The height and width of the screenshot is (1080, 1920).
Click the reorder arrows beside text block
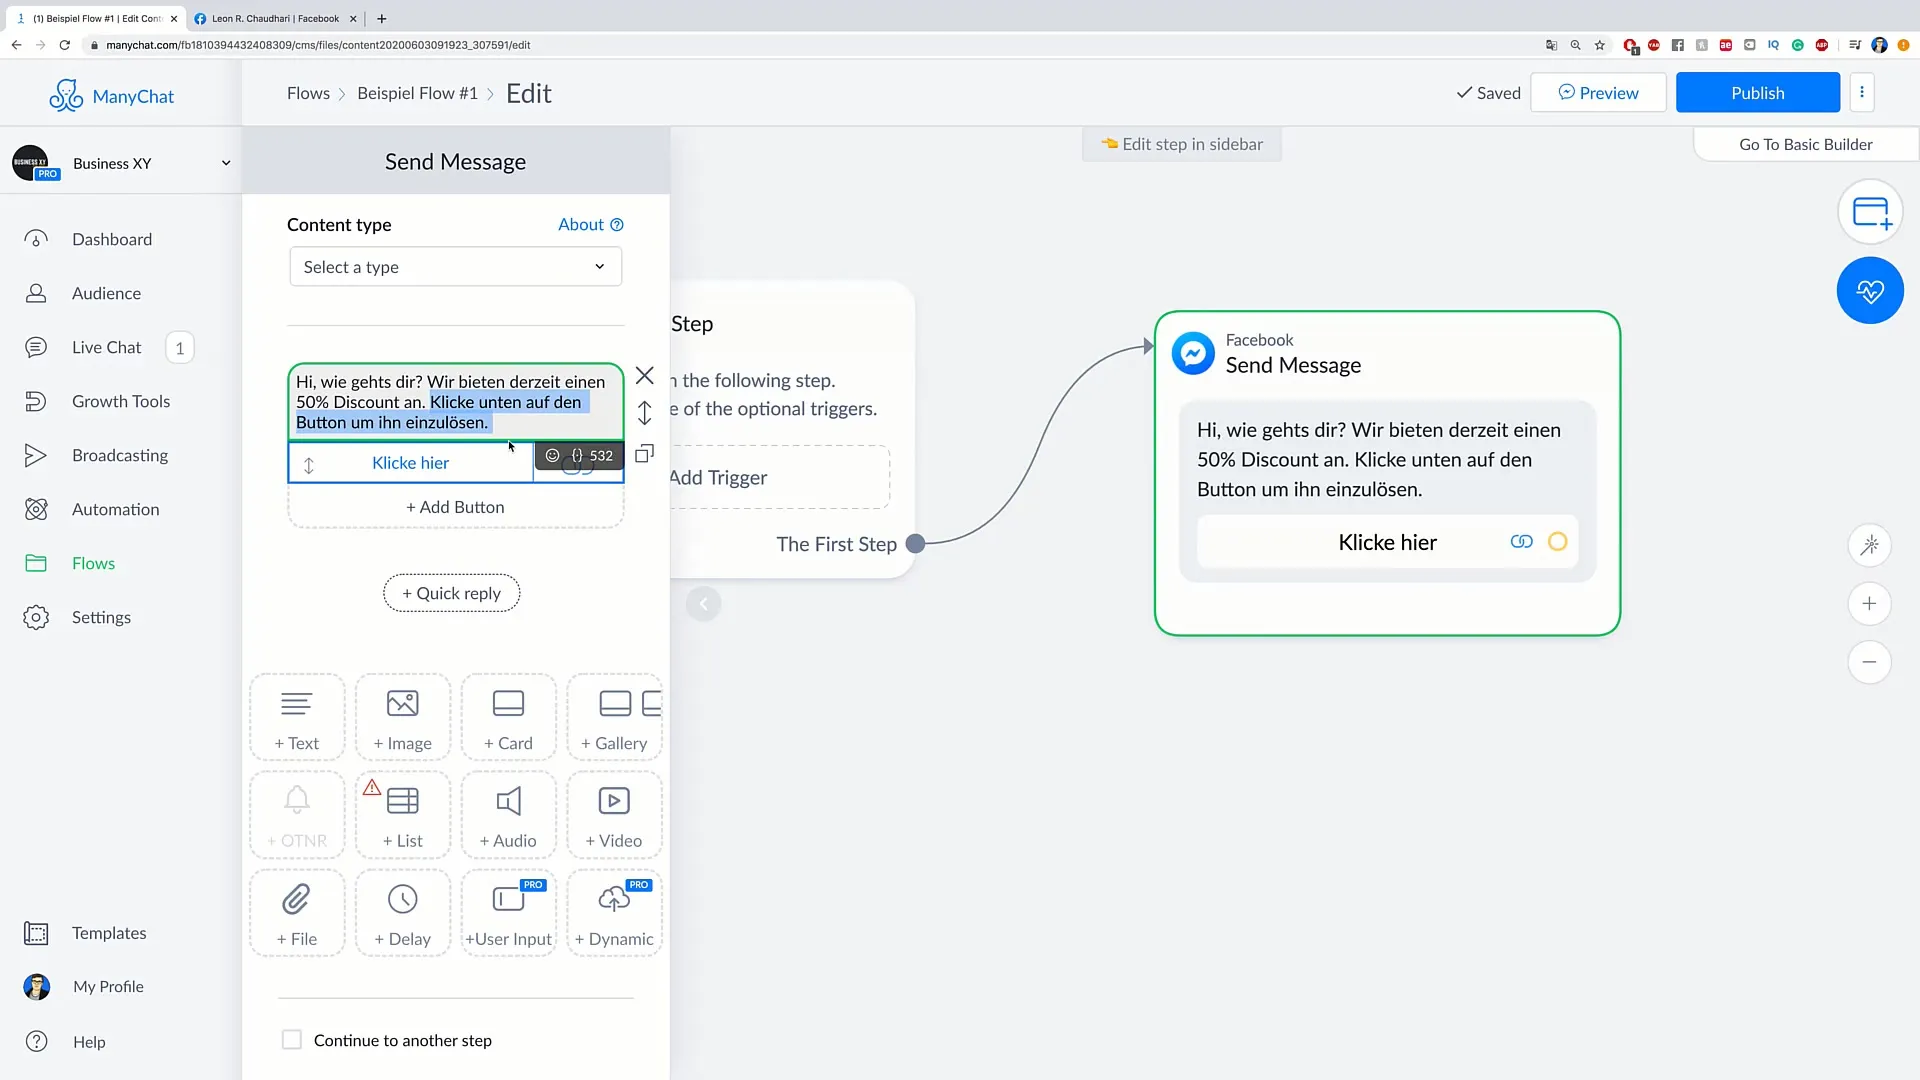click(x=645, y=413)
